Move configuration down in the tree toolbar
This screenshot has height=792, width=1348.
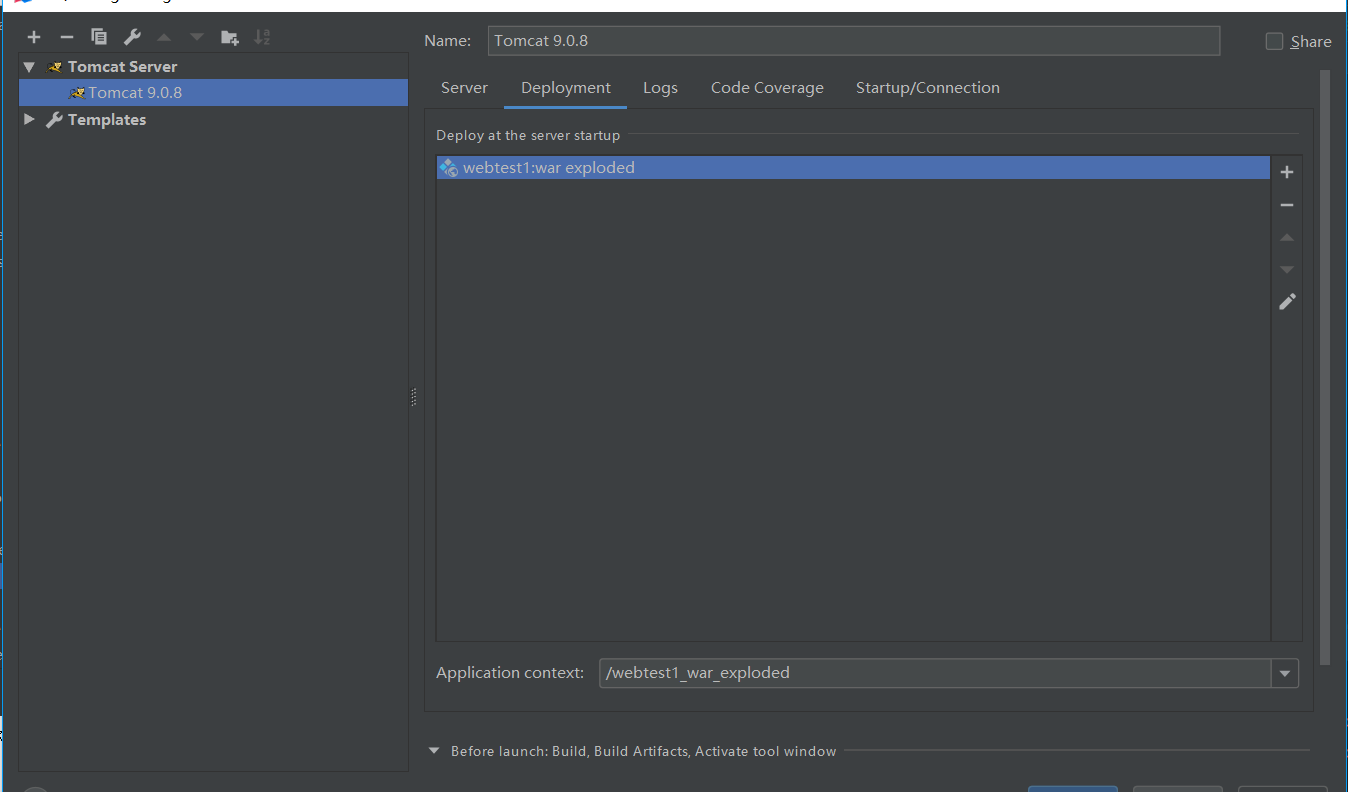[x=197, y=37]
